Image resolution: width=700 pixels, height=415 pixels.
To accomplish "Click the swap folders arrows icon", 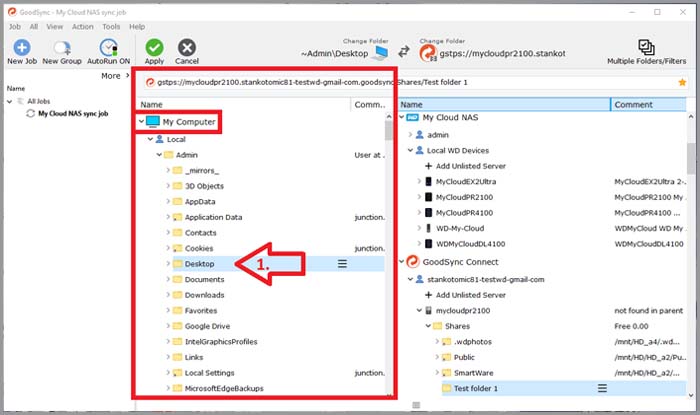I will [404, 51].
